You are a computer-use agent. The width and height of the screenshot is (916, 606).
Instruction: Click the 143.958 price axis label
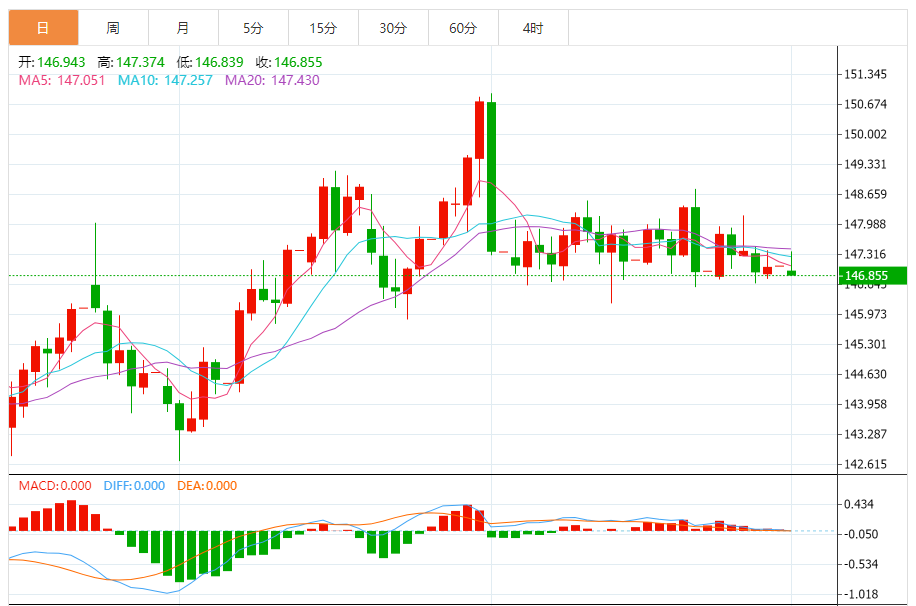pos(865,404)
